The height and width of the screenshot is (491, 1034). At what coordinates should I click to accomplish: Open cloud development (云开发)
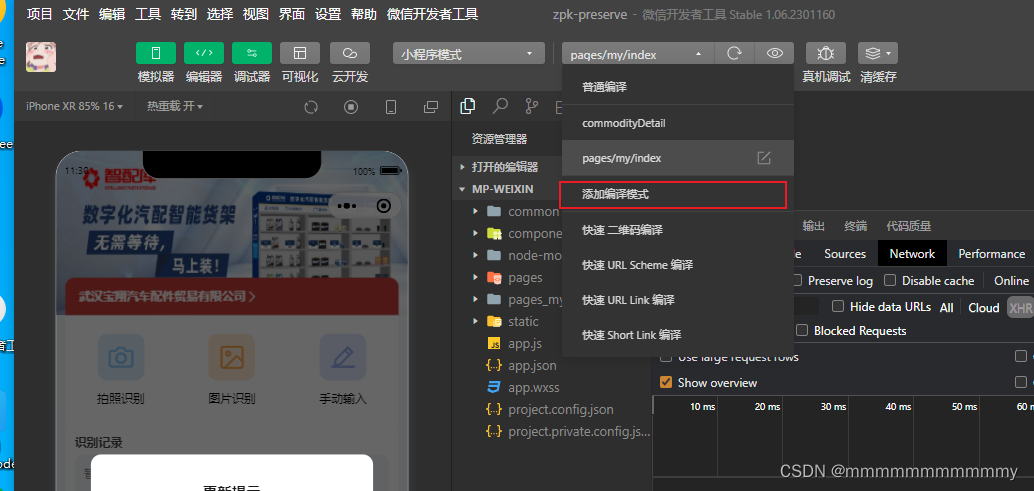[350, 53]
